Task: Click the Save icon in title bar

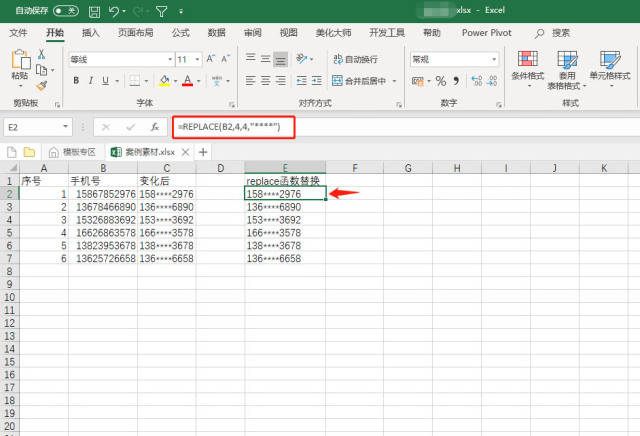Action: (94, 11)
